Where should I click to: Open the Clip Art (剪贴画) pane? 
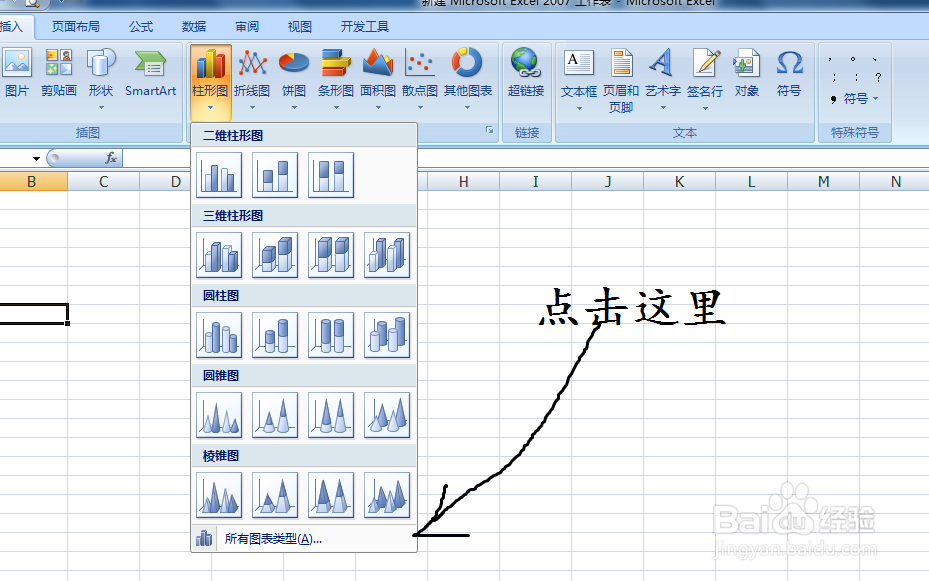[x=59, y=72]
